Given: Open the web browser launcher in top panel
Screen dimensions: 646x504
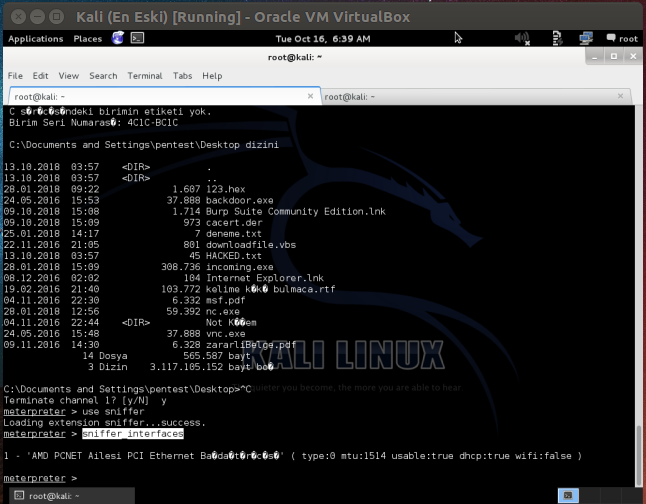Looking at the screenshot, I should (118, 38).
